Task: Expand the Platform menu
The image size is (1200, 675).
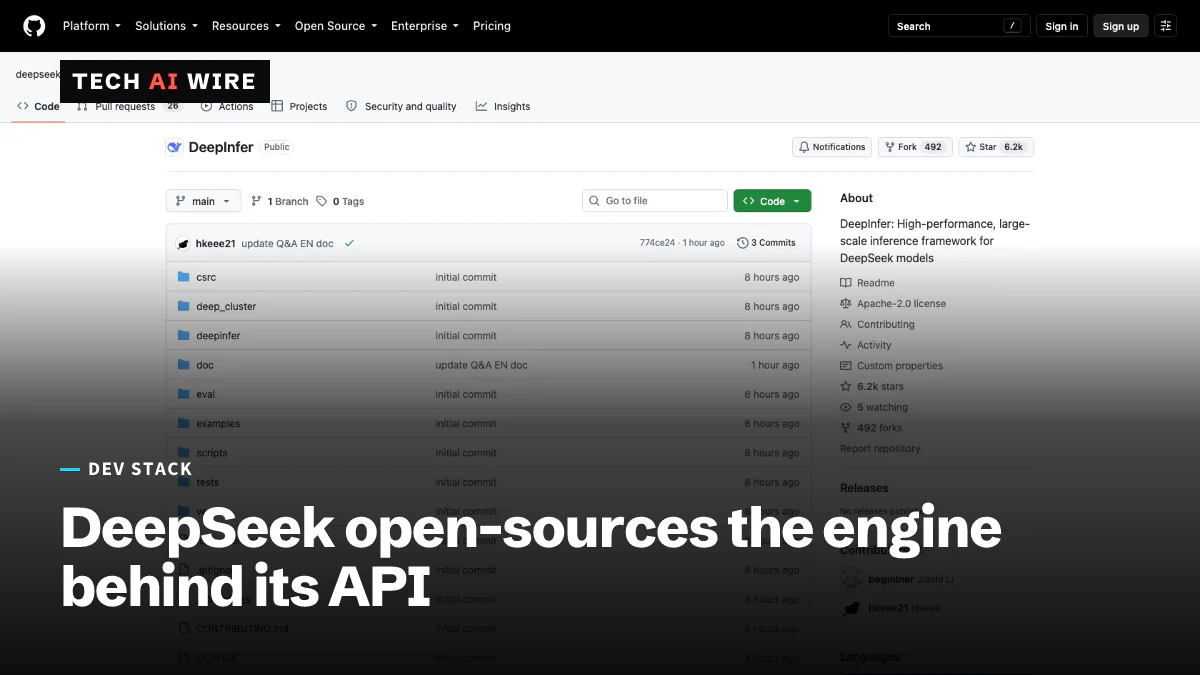Action: [x=92, y=26]
